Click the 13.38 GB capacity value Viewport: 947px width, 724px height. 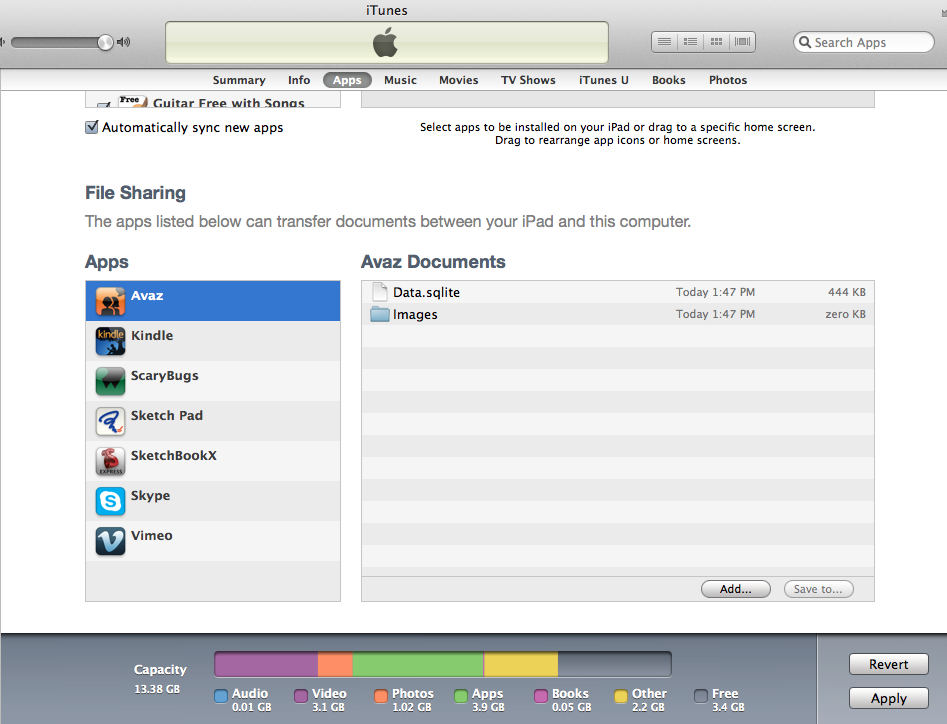[x=157, y=689]
